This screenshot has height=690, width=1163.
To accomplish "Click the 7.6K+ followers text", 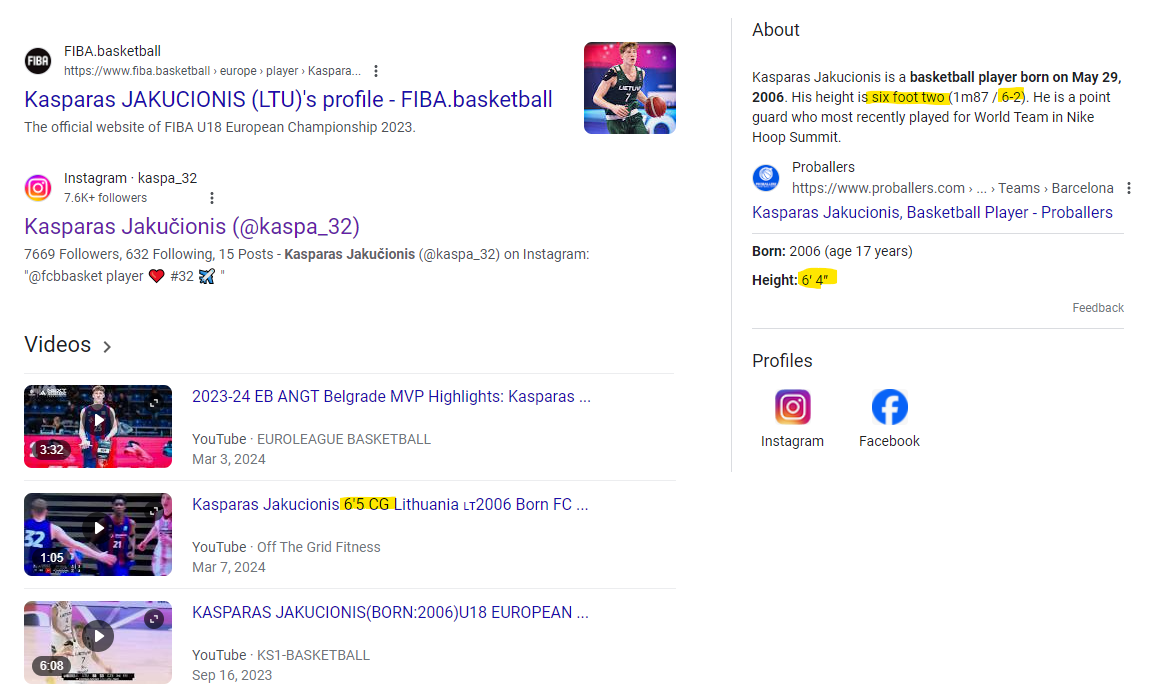I will click(105, 198).
